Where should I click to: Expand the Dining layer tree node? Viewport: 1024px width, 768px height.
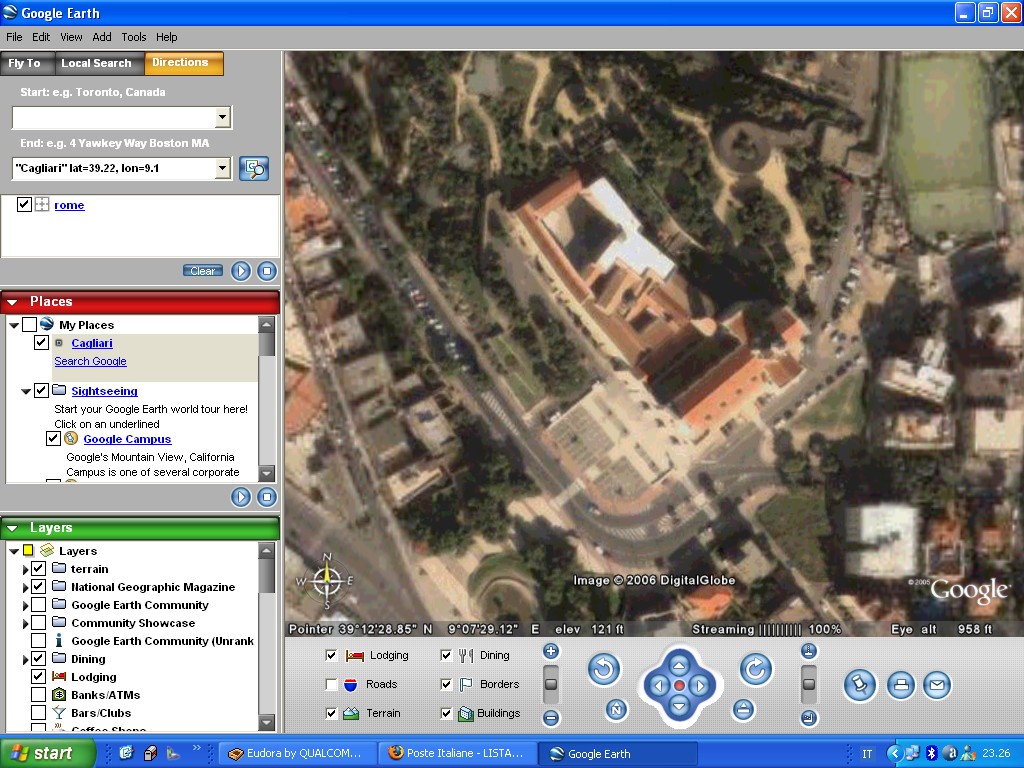coord(25,660)
